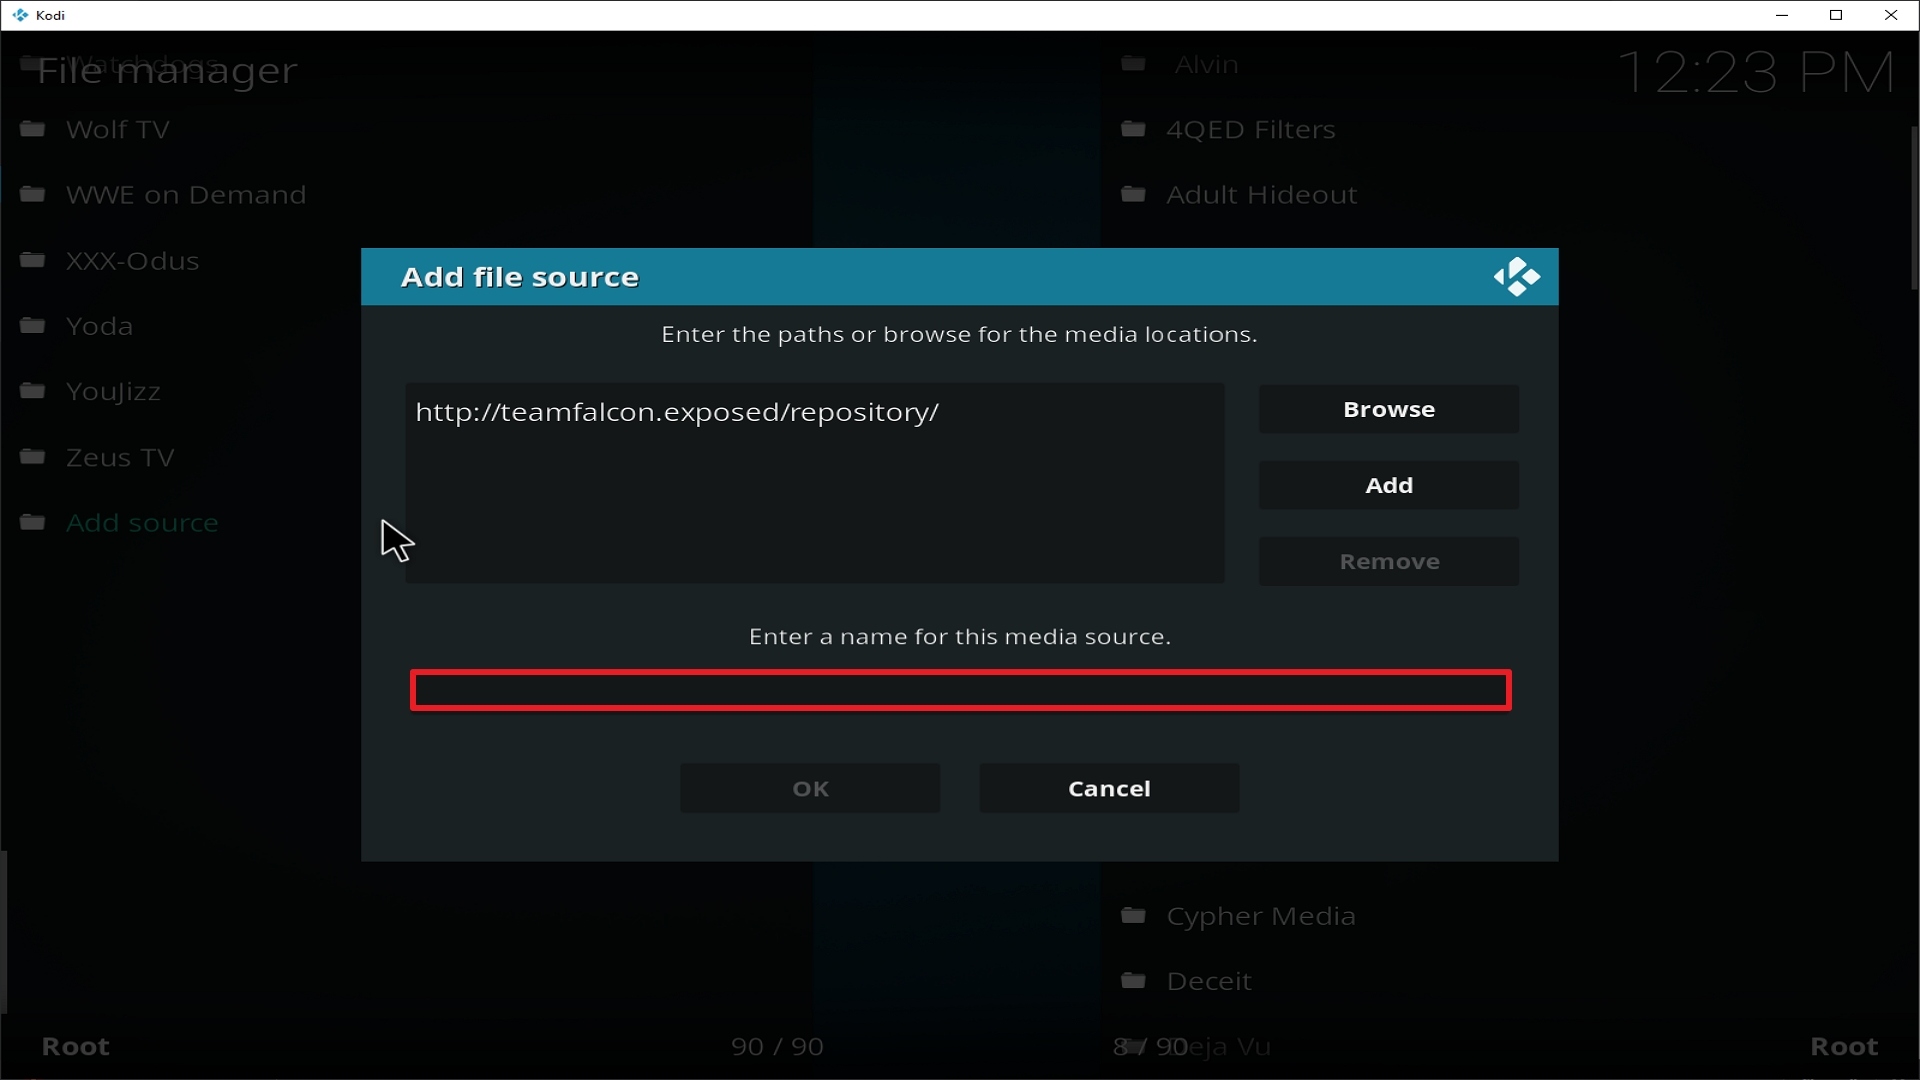Click Kodi logo in dialog header
Image resolution: width=1920 pixels, height=1080 pixels.
(x=1516, y=277)
